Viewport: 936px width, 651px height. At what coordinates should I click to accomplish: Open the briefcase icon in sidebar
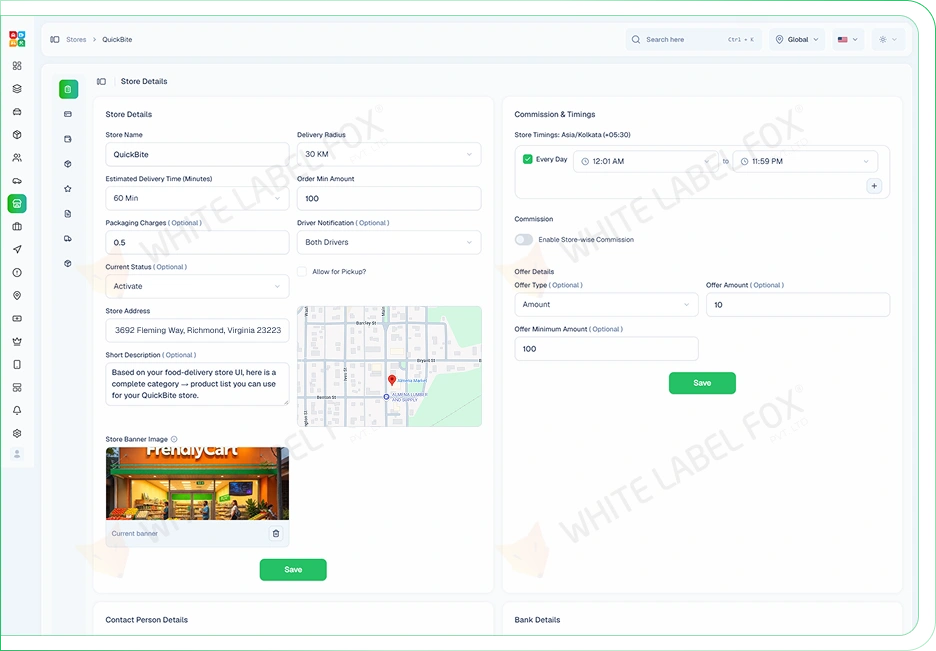[17, 227]
